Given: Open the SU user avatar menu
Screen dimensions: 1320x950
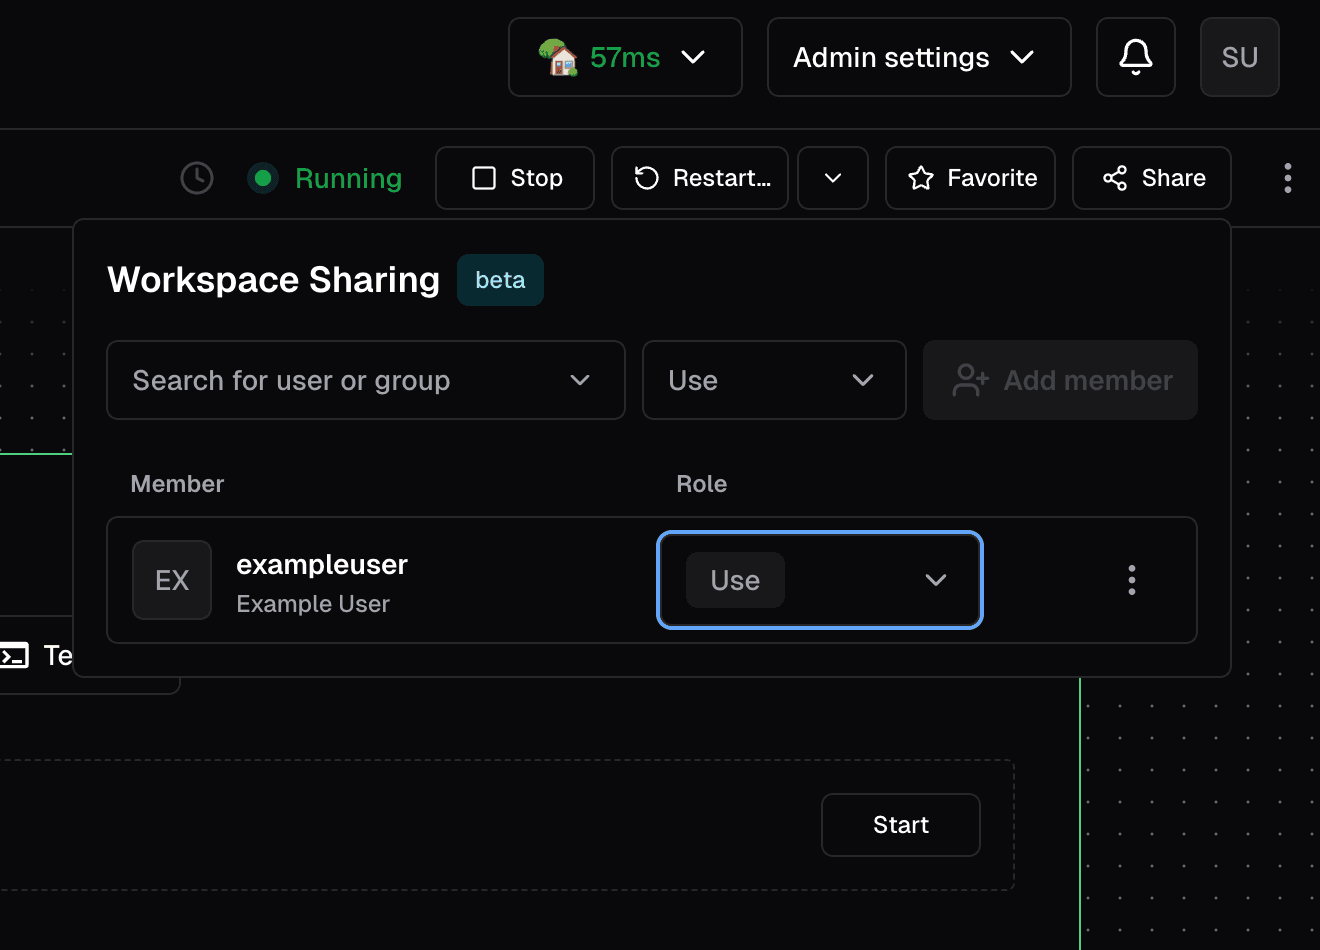Looking at the screenshot, I should (1239, 57).
